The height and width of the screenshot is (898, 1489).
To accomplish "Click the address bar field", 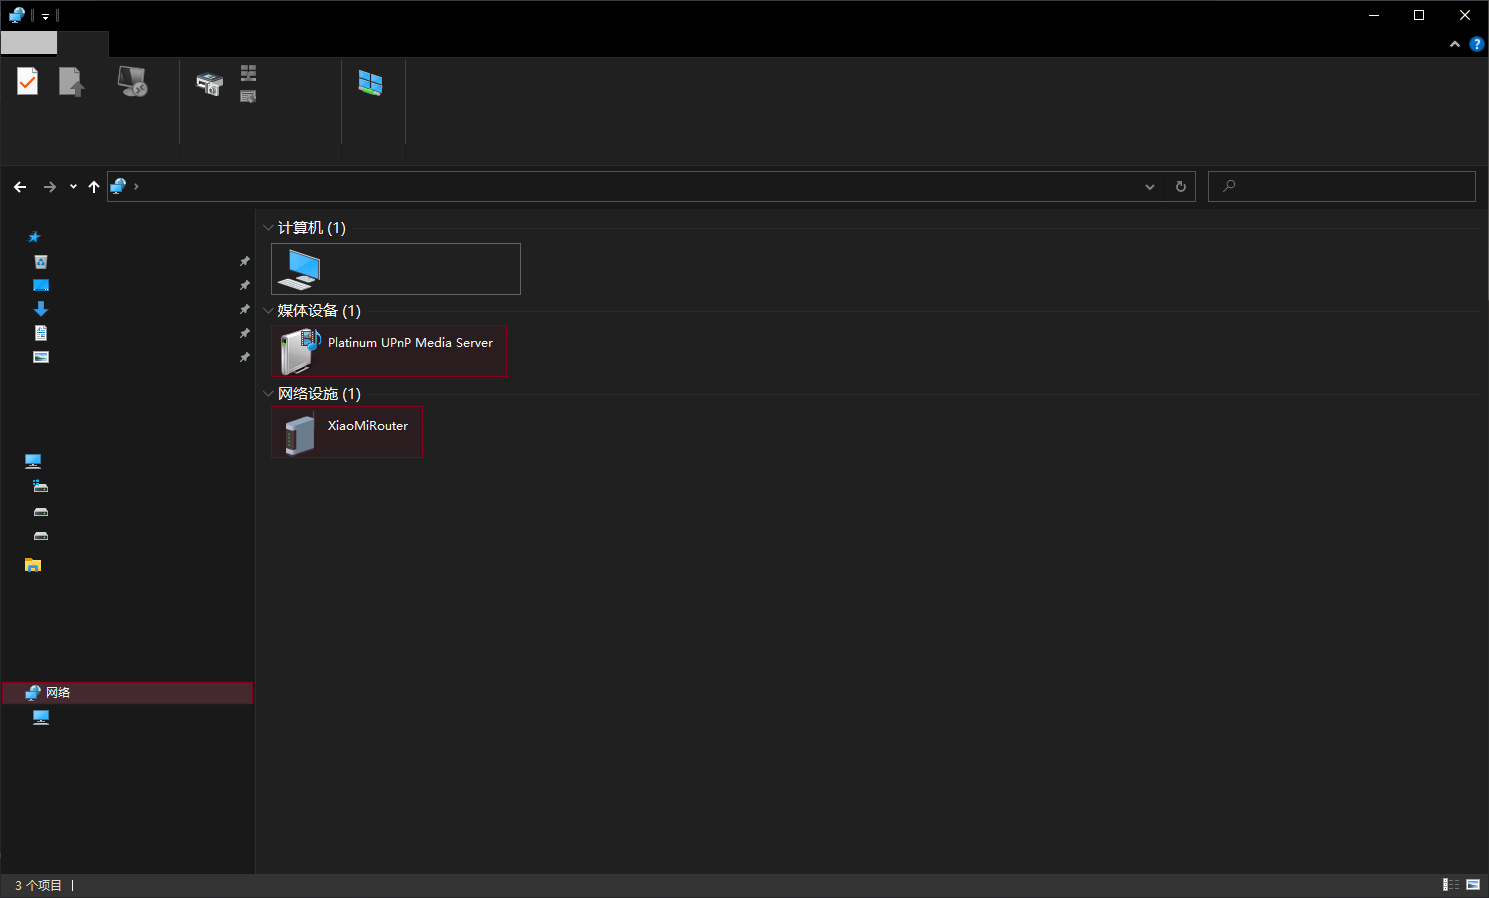I will (652, 187).
